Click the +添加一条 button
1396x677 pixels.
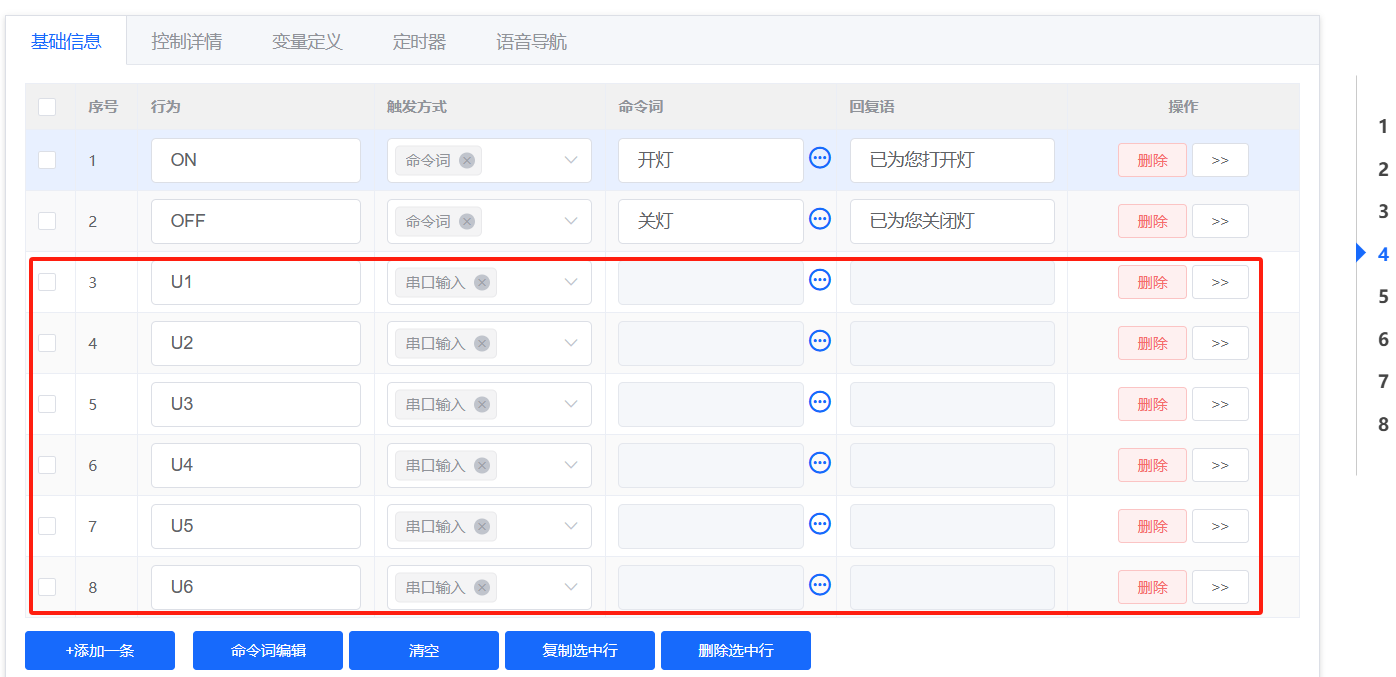point(99,650)
